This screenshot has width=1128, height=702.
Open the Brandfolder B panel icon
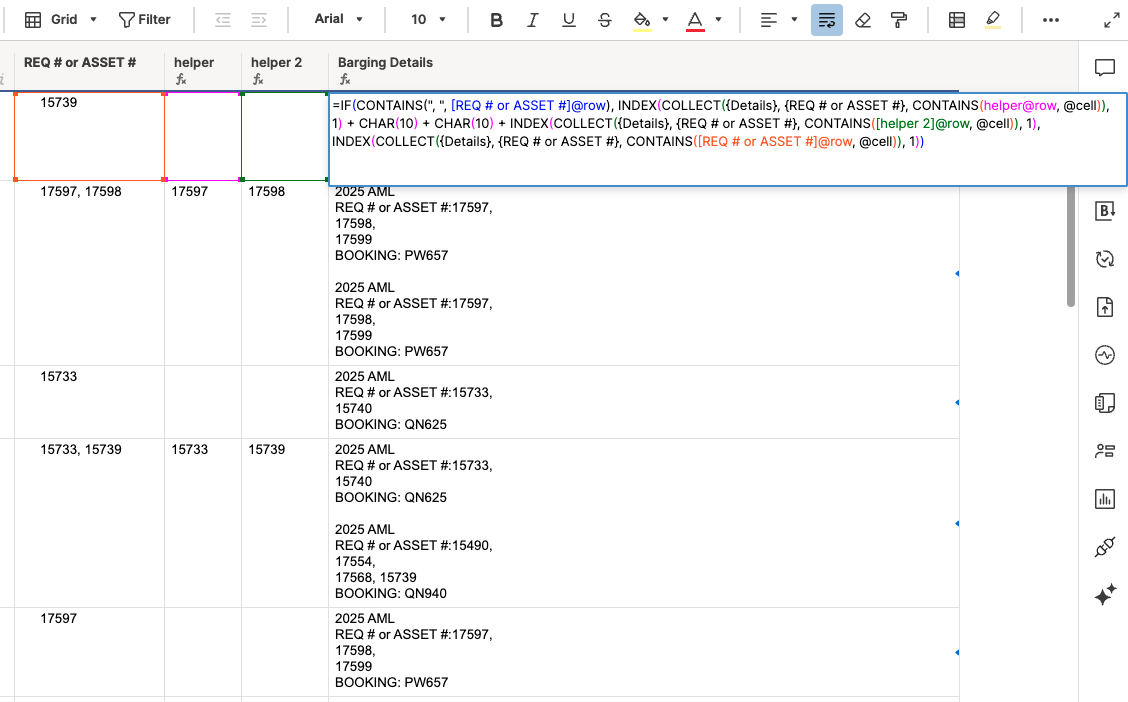pos(1104,211)
